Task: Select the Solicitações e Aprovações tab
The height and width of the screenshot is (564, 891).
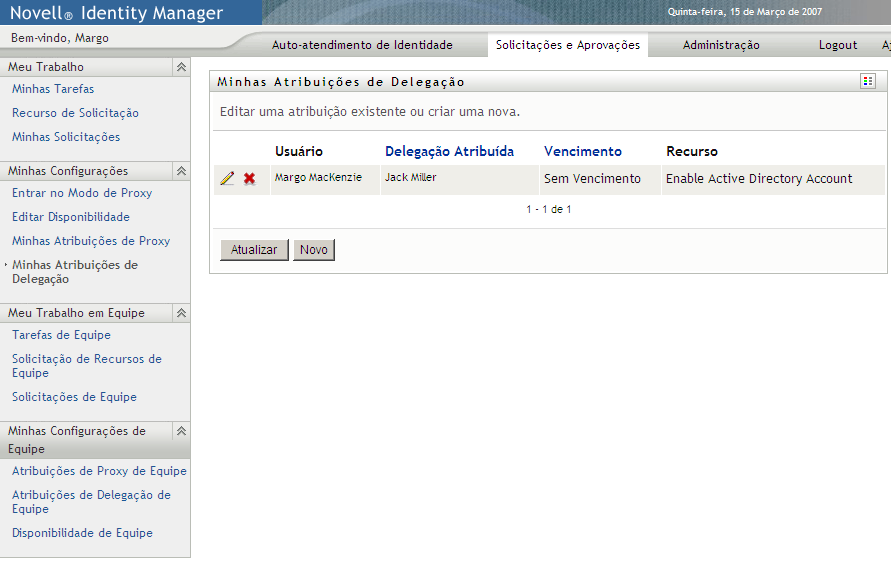Action: [568, 45]
